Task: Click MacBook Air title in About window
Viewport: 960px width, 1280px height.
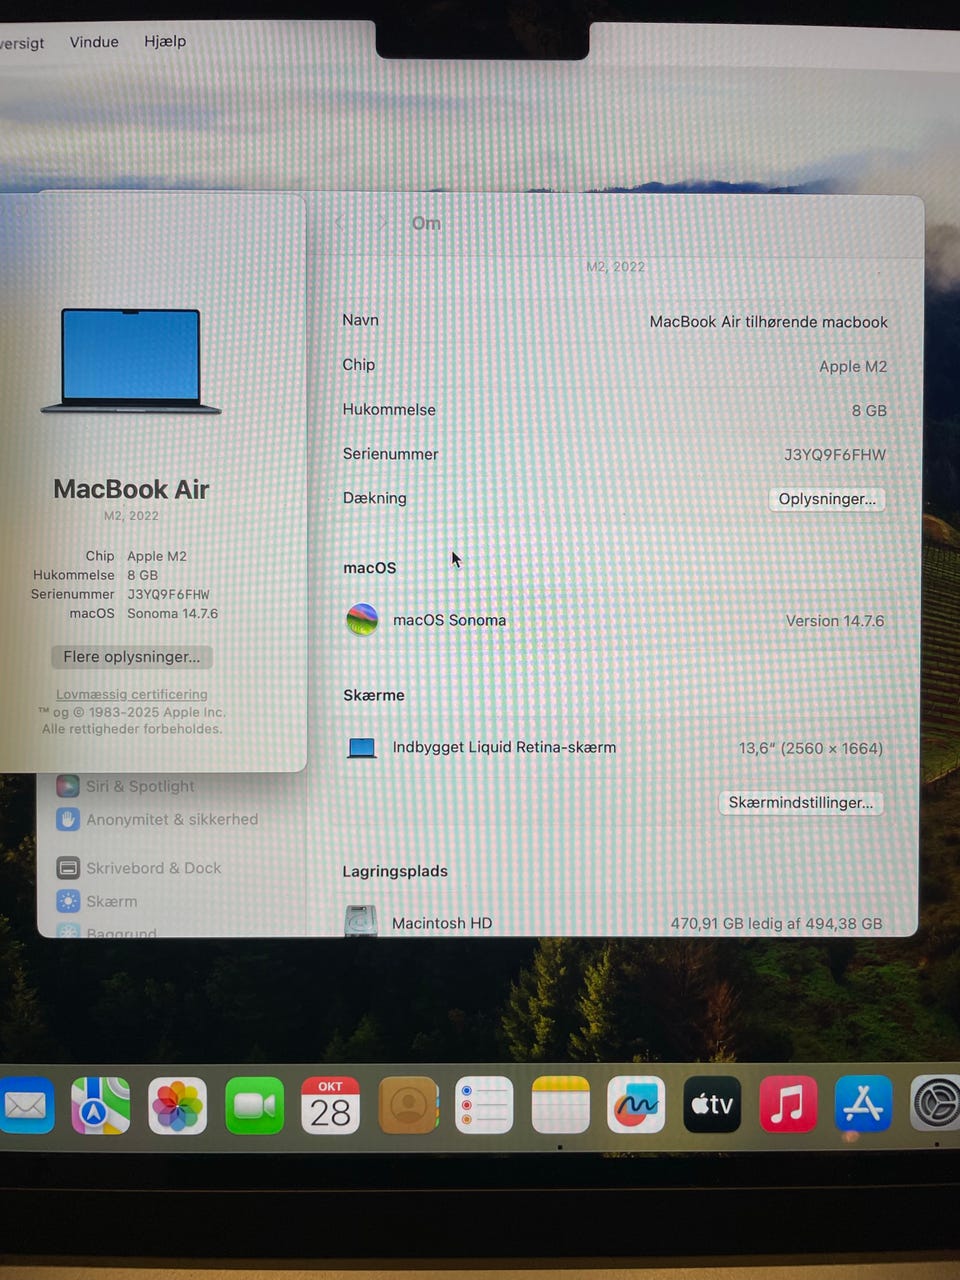Action: tap(131, 489)
